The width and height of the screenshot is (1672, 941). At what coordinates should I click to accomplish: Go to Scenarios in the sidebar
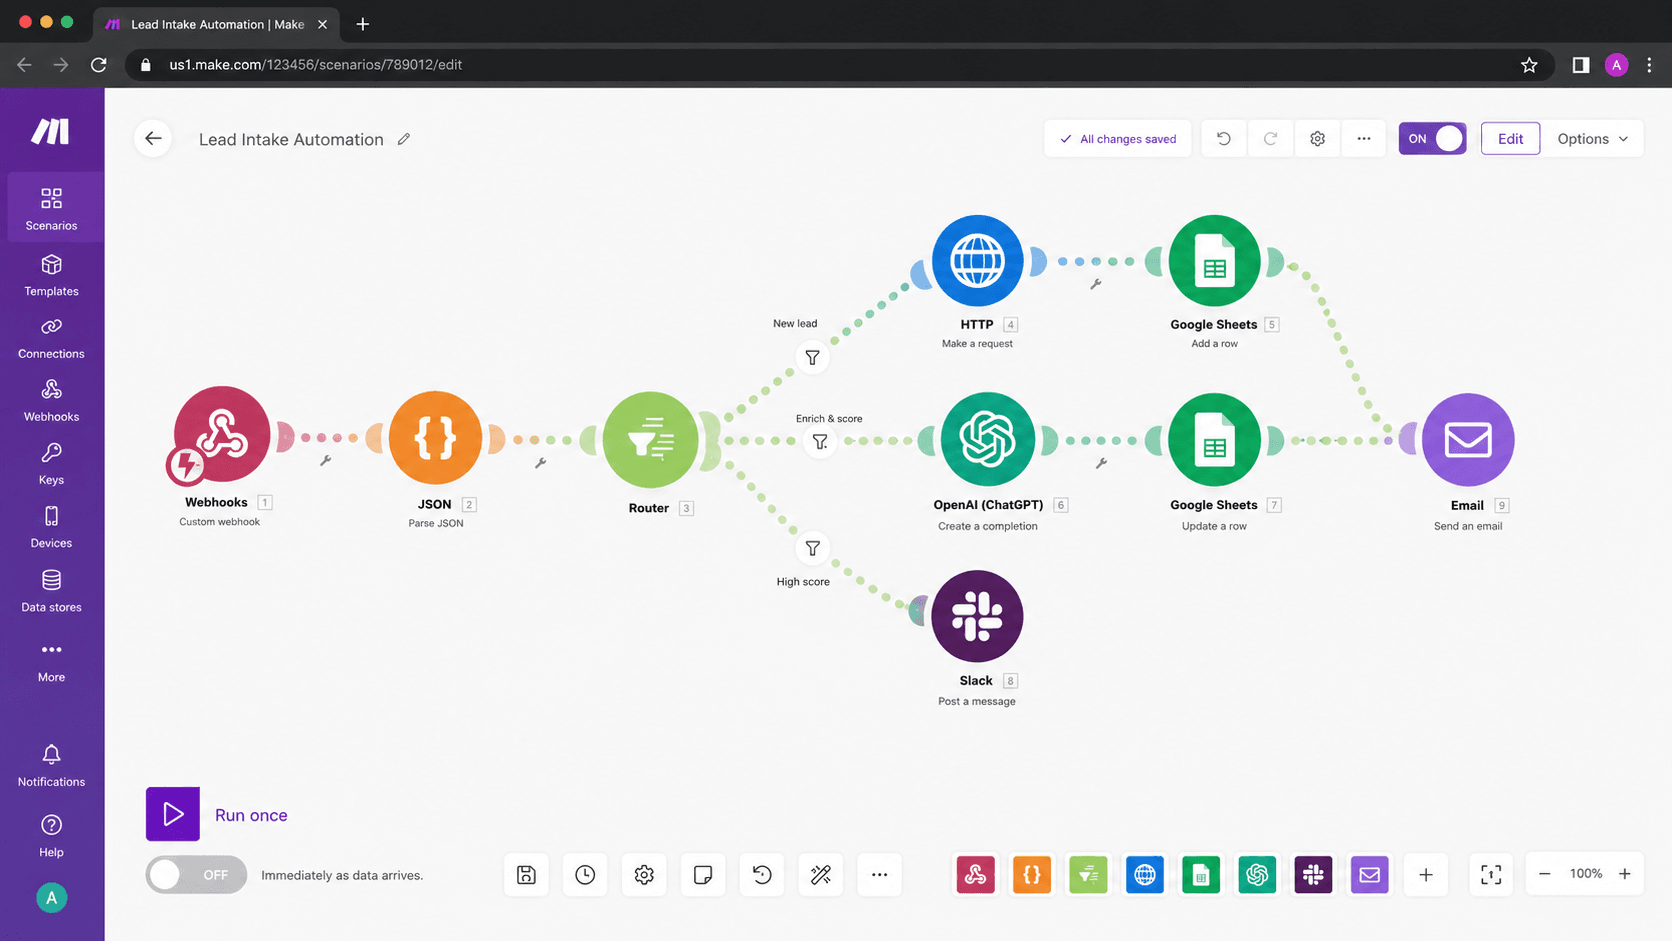coord(52,208)
